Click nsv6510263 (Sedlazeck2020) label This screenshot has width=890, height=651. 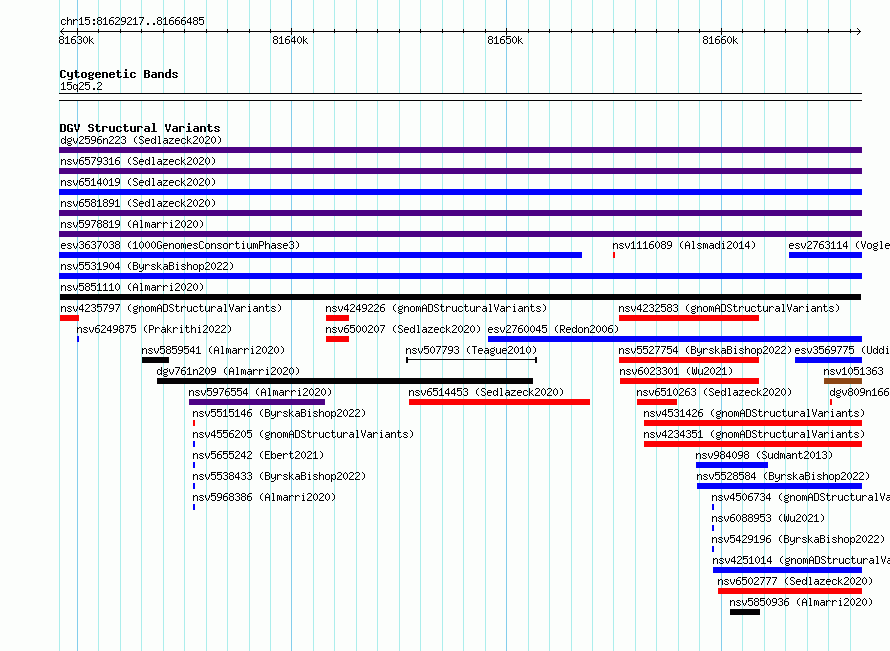(x=714, y=392)
